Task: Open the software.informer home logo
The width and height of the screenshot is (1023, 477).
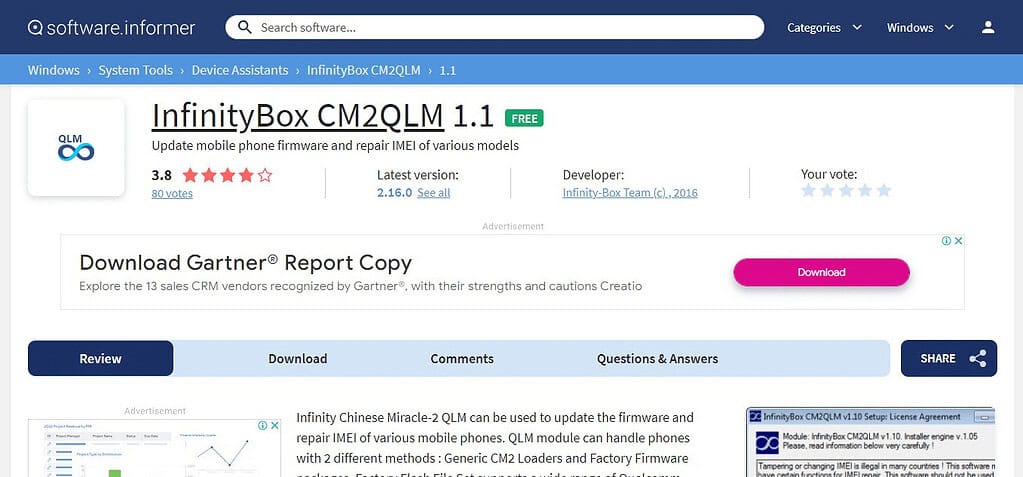Action: [x=112, y=27]
